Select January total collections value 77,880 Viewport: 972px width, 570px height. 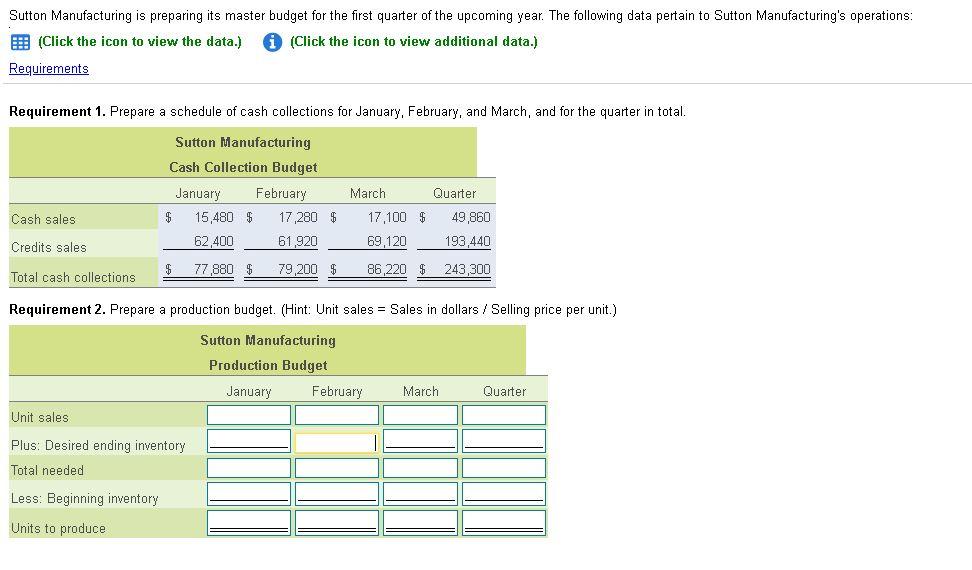click(x=214, y=270)
